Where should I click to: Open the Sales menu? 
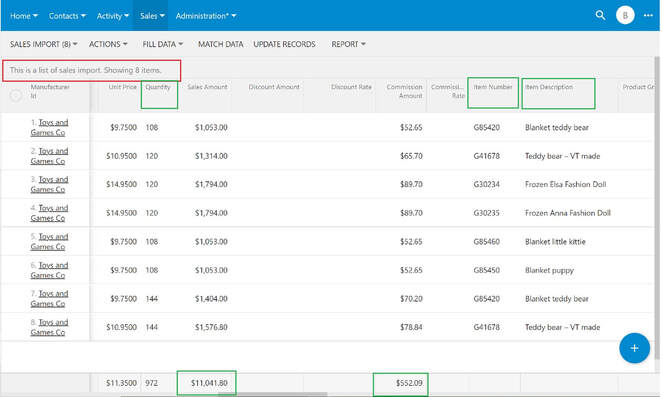[152, 16]
